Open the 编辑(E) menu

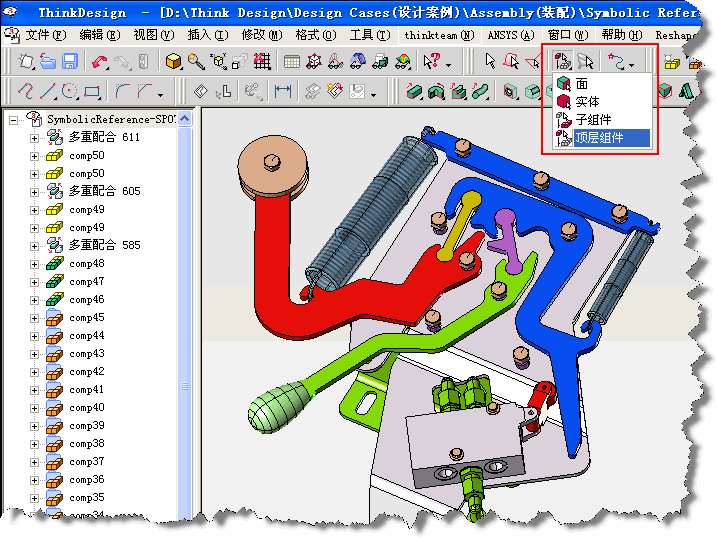pos(99,35)
